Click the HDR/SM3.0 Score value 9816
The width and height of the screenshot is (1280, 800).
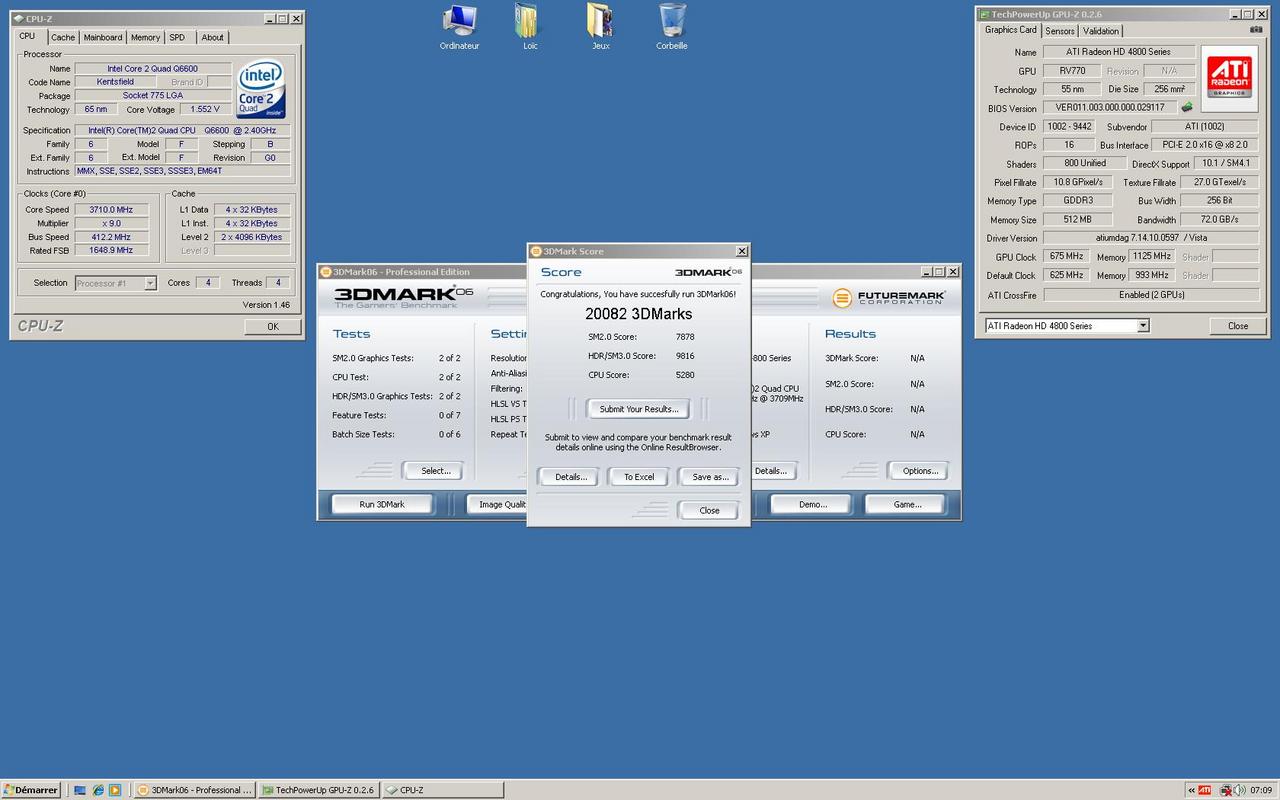point(685,356)
